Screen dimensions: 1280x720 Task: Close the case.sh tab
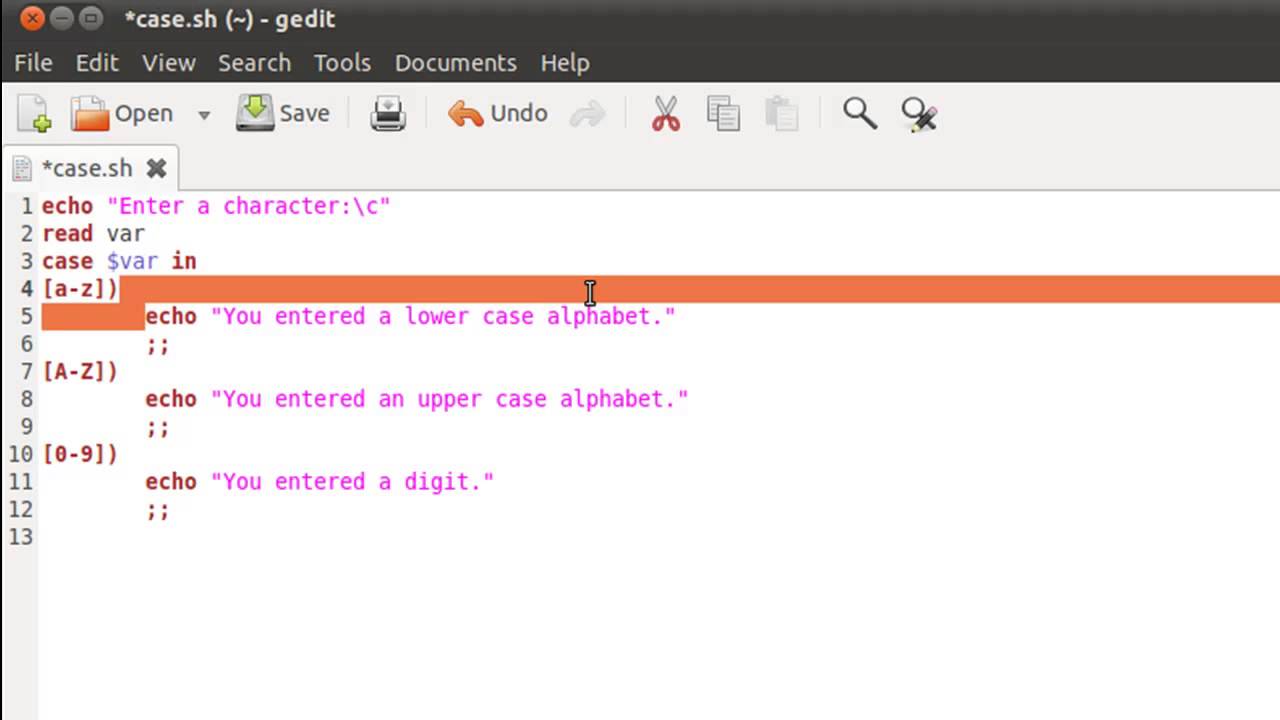click(x=156, y=168)
